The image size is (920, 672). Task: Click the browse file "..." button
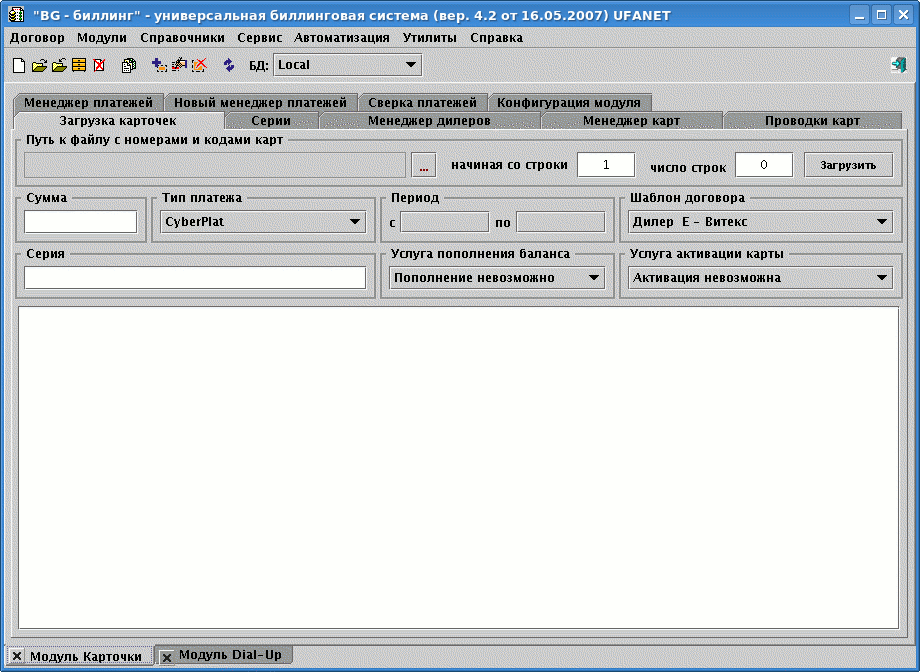(x=424, y=165)
